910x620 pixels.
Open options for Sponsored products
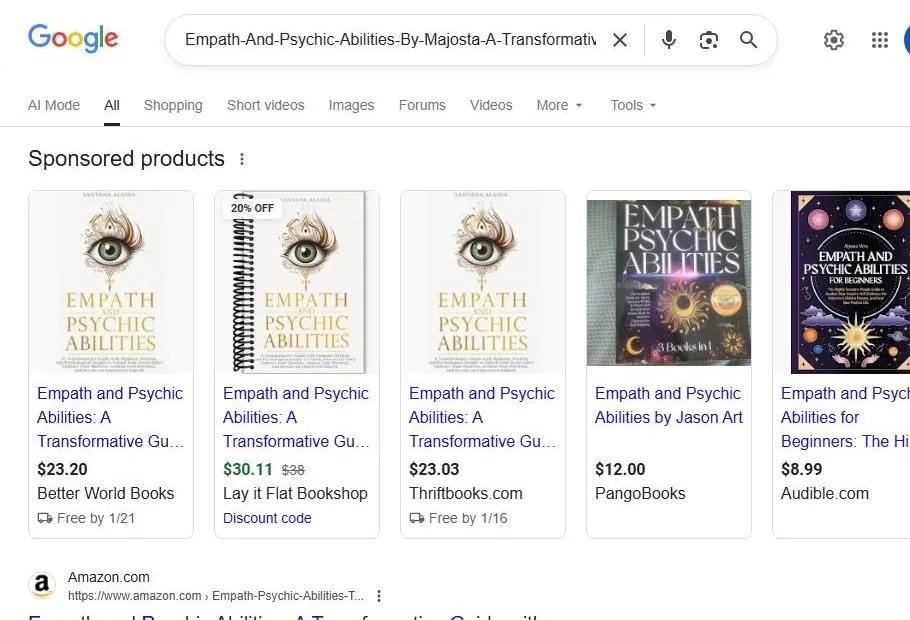(242, 158)
